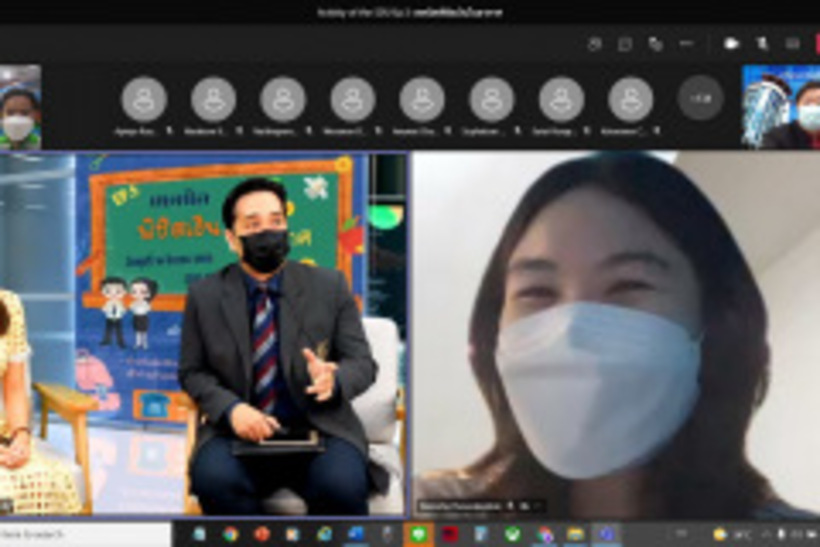Viewport: 820px width, 547px height.
Task: Click the masked participant thumbnail at top left
Action: [x=20, y=107]
